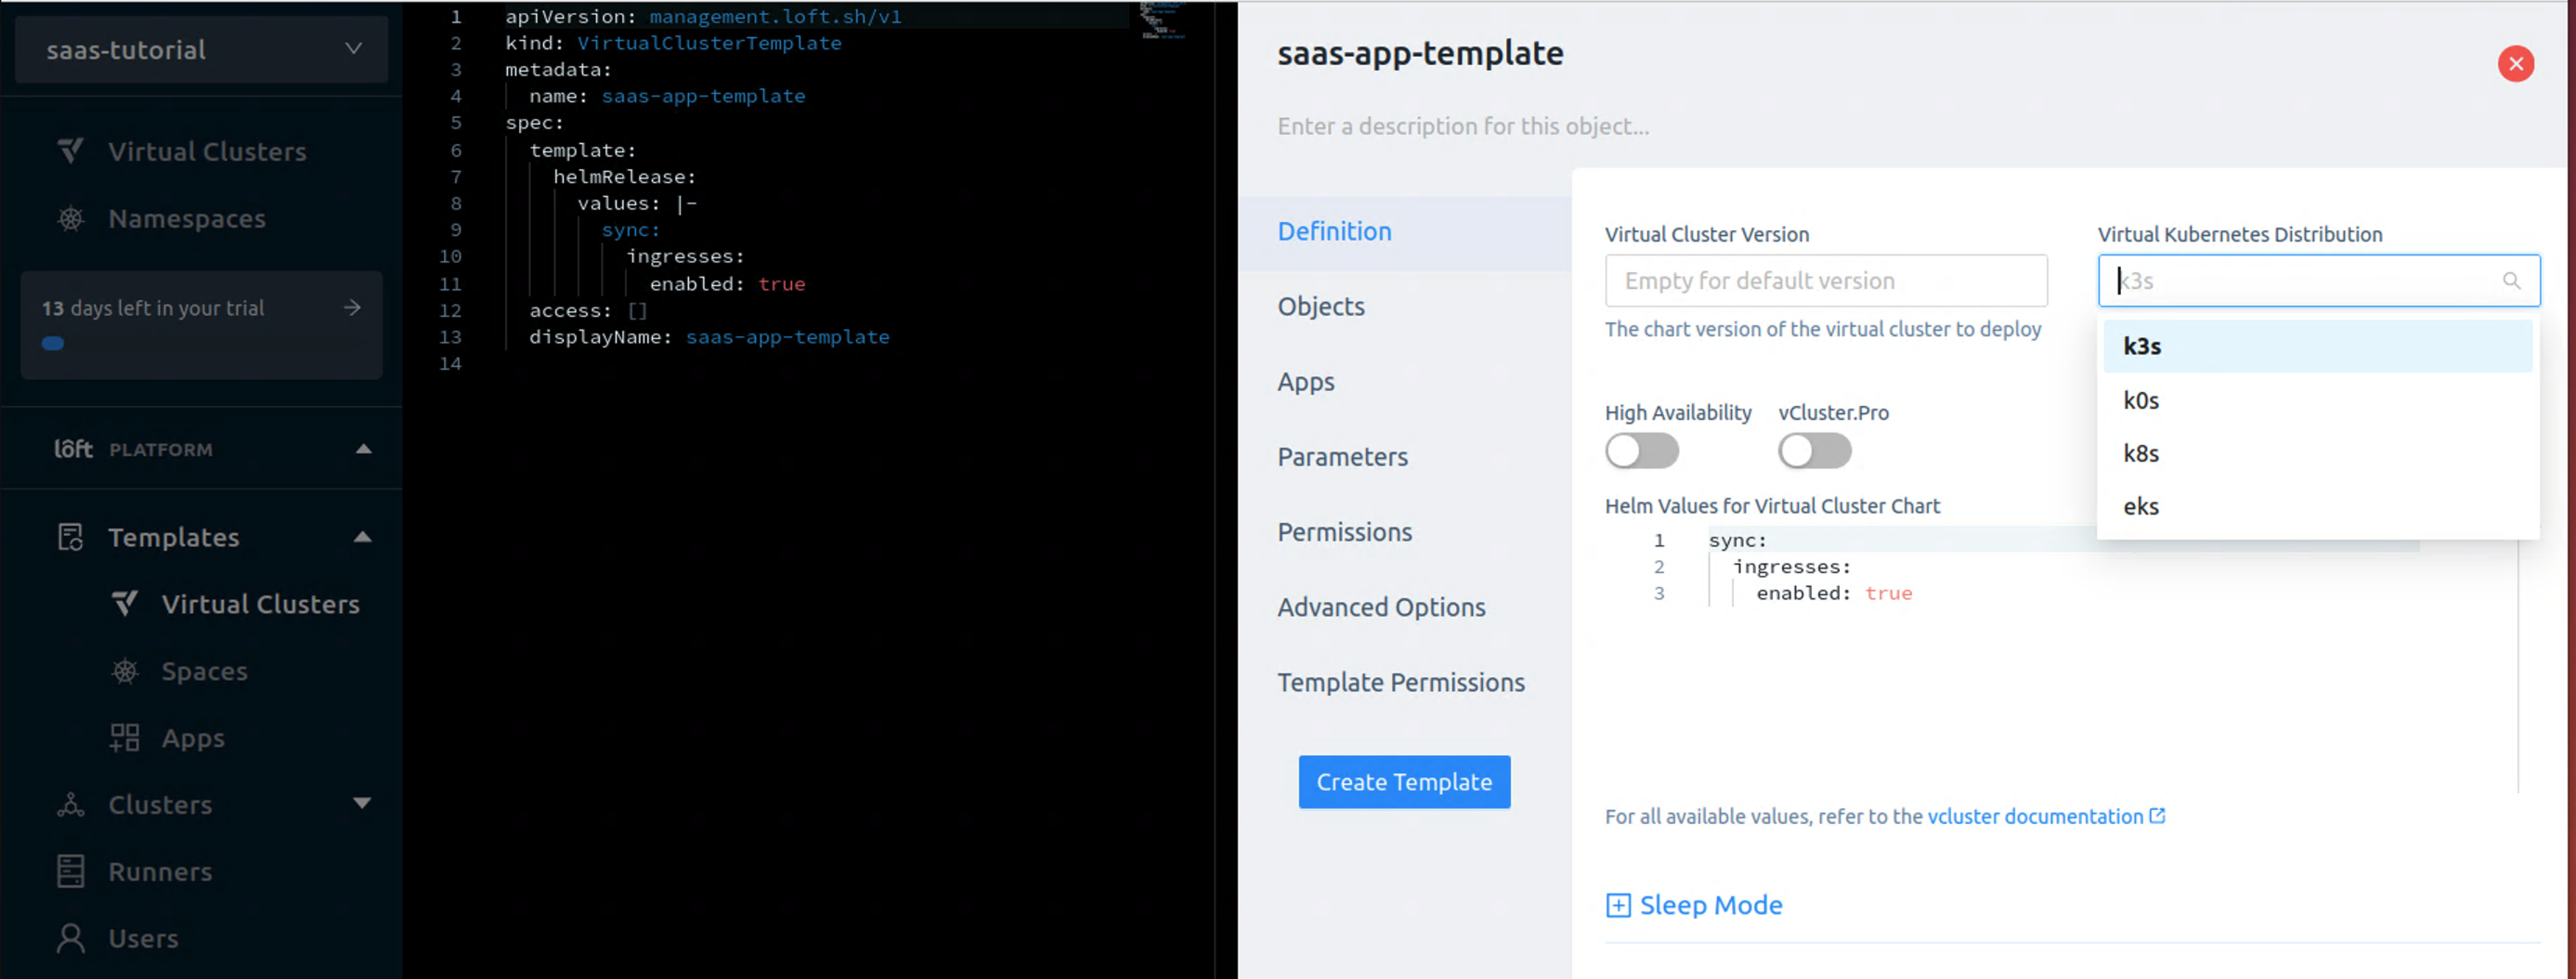
Task: Enable High Availability
Action: pyautogui.click(x=1641, y=451)
